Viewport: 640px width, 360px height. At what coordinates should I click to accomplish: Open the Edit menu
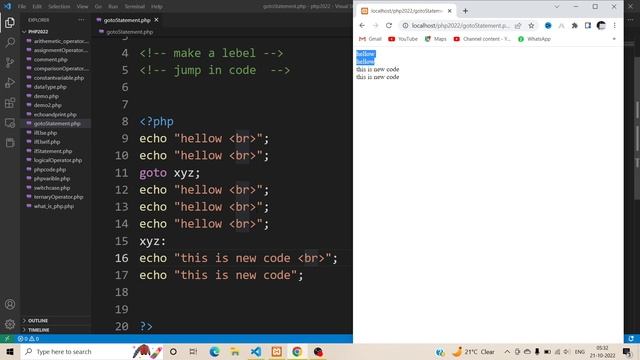coord(37,7)
